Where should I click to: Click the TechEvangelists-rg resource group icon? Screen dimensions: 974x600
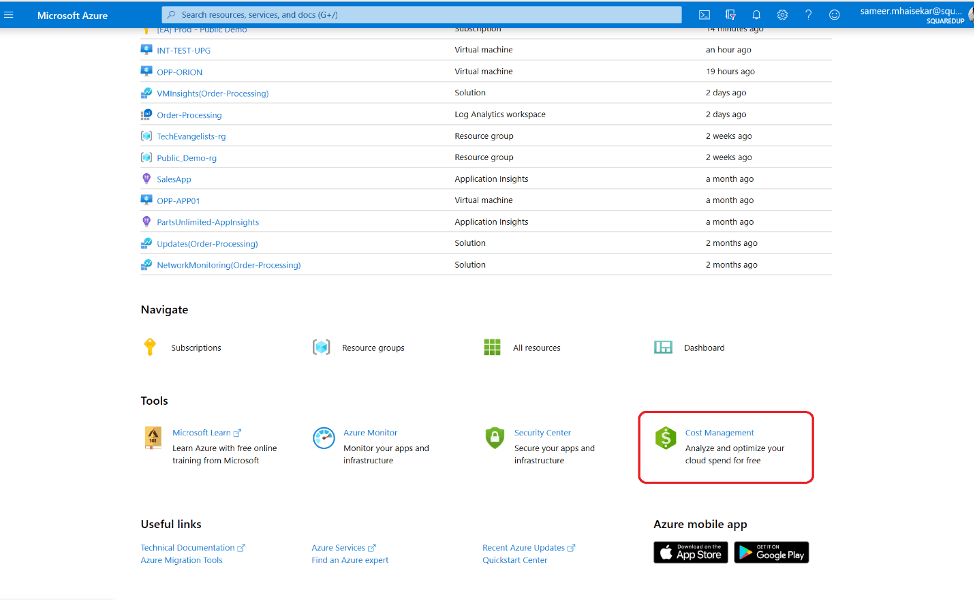[147, 136]
